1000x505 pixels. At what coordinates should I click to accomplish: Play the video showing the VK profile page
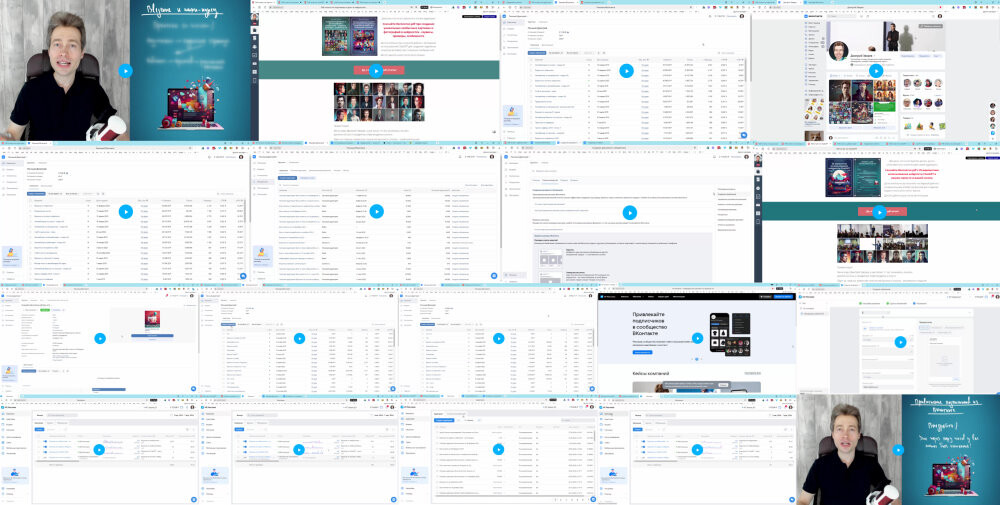tap(876, 71)
